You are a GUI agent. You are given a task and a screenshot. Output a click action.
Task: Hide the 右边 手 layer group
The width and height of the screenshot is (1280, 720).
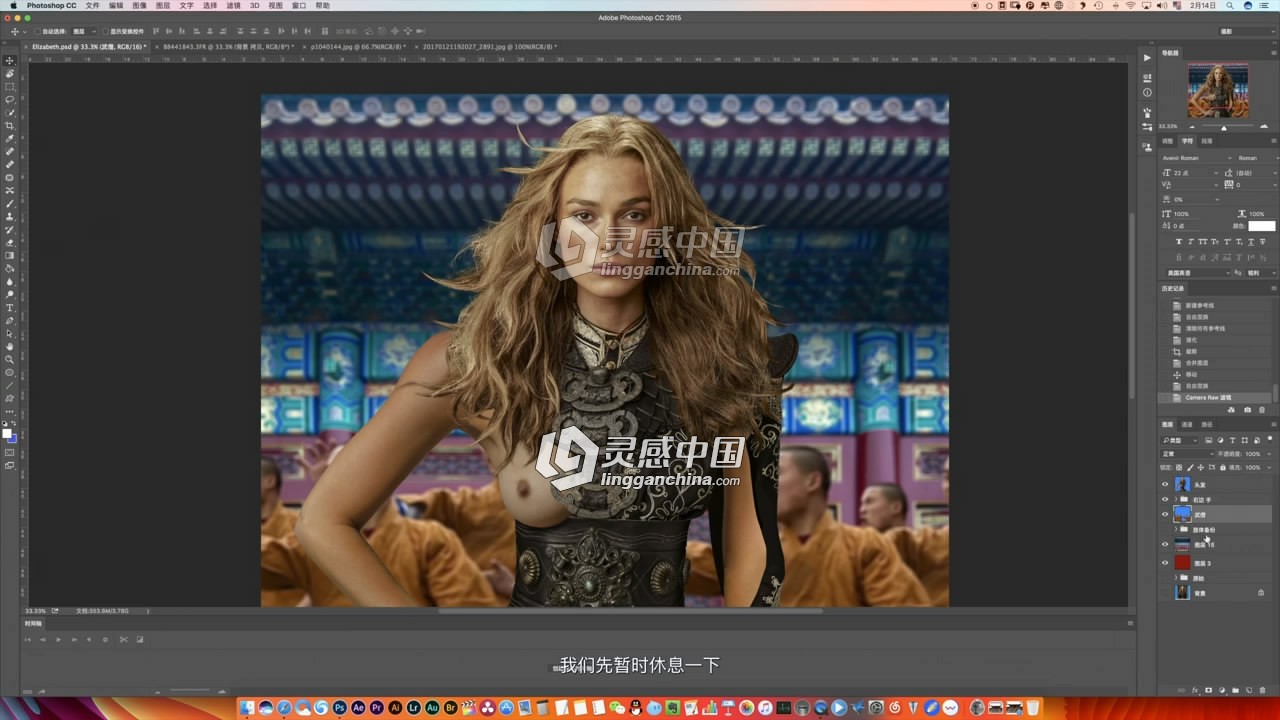click(1165, 499)
